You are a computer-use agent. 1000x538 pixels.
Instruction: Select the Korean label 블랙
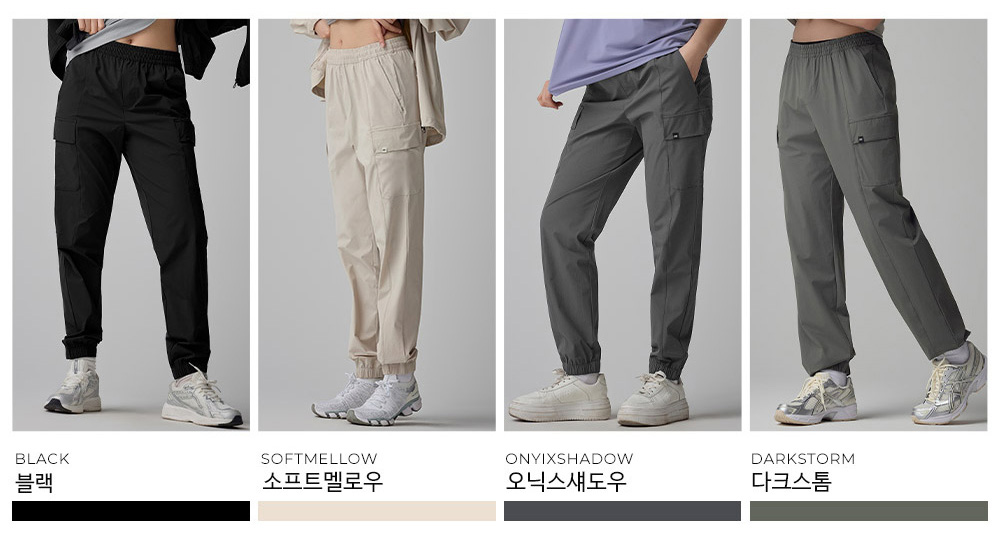34,482
